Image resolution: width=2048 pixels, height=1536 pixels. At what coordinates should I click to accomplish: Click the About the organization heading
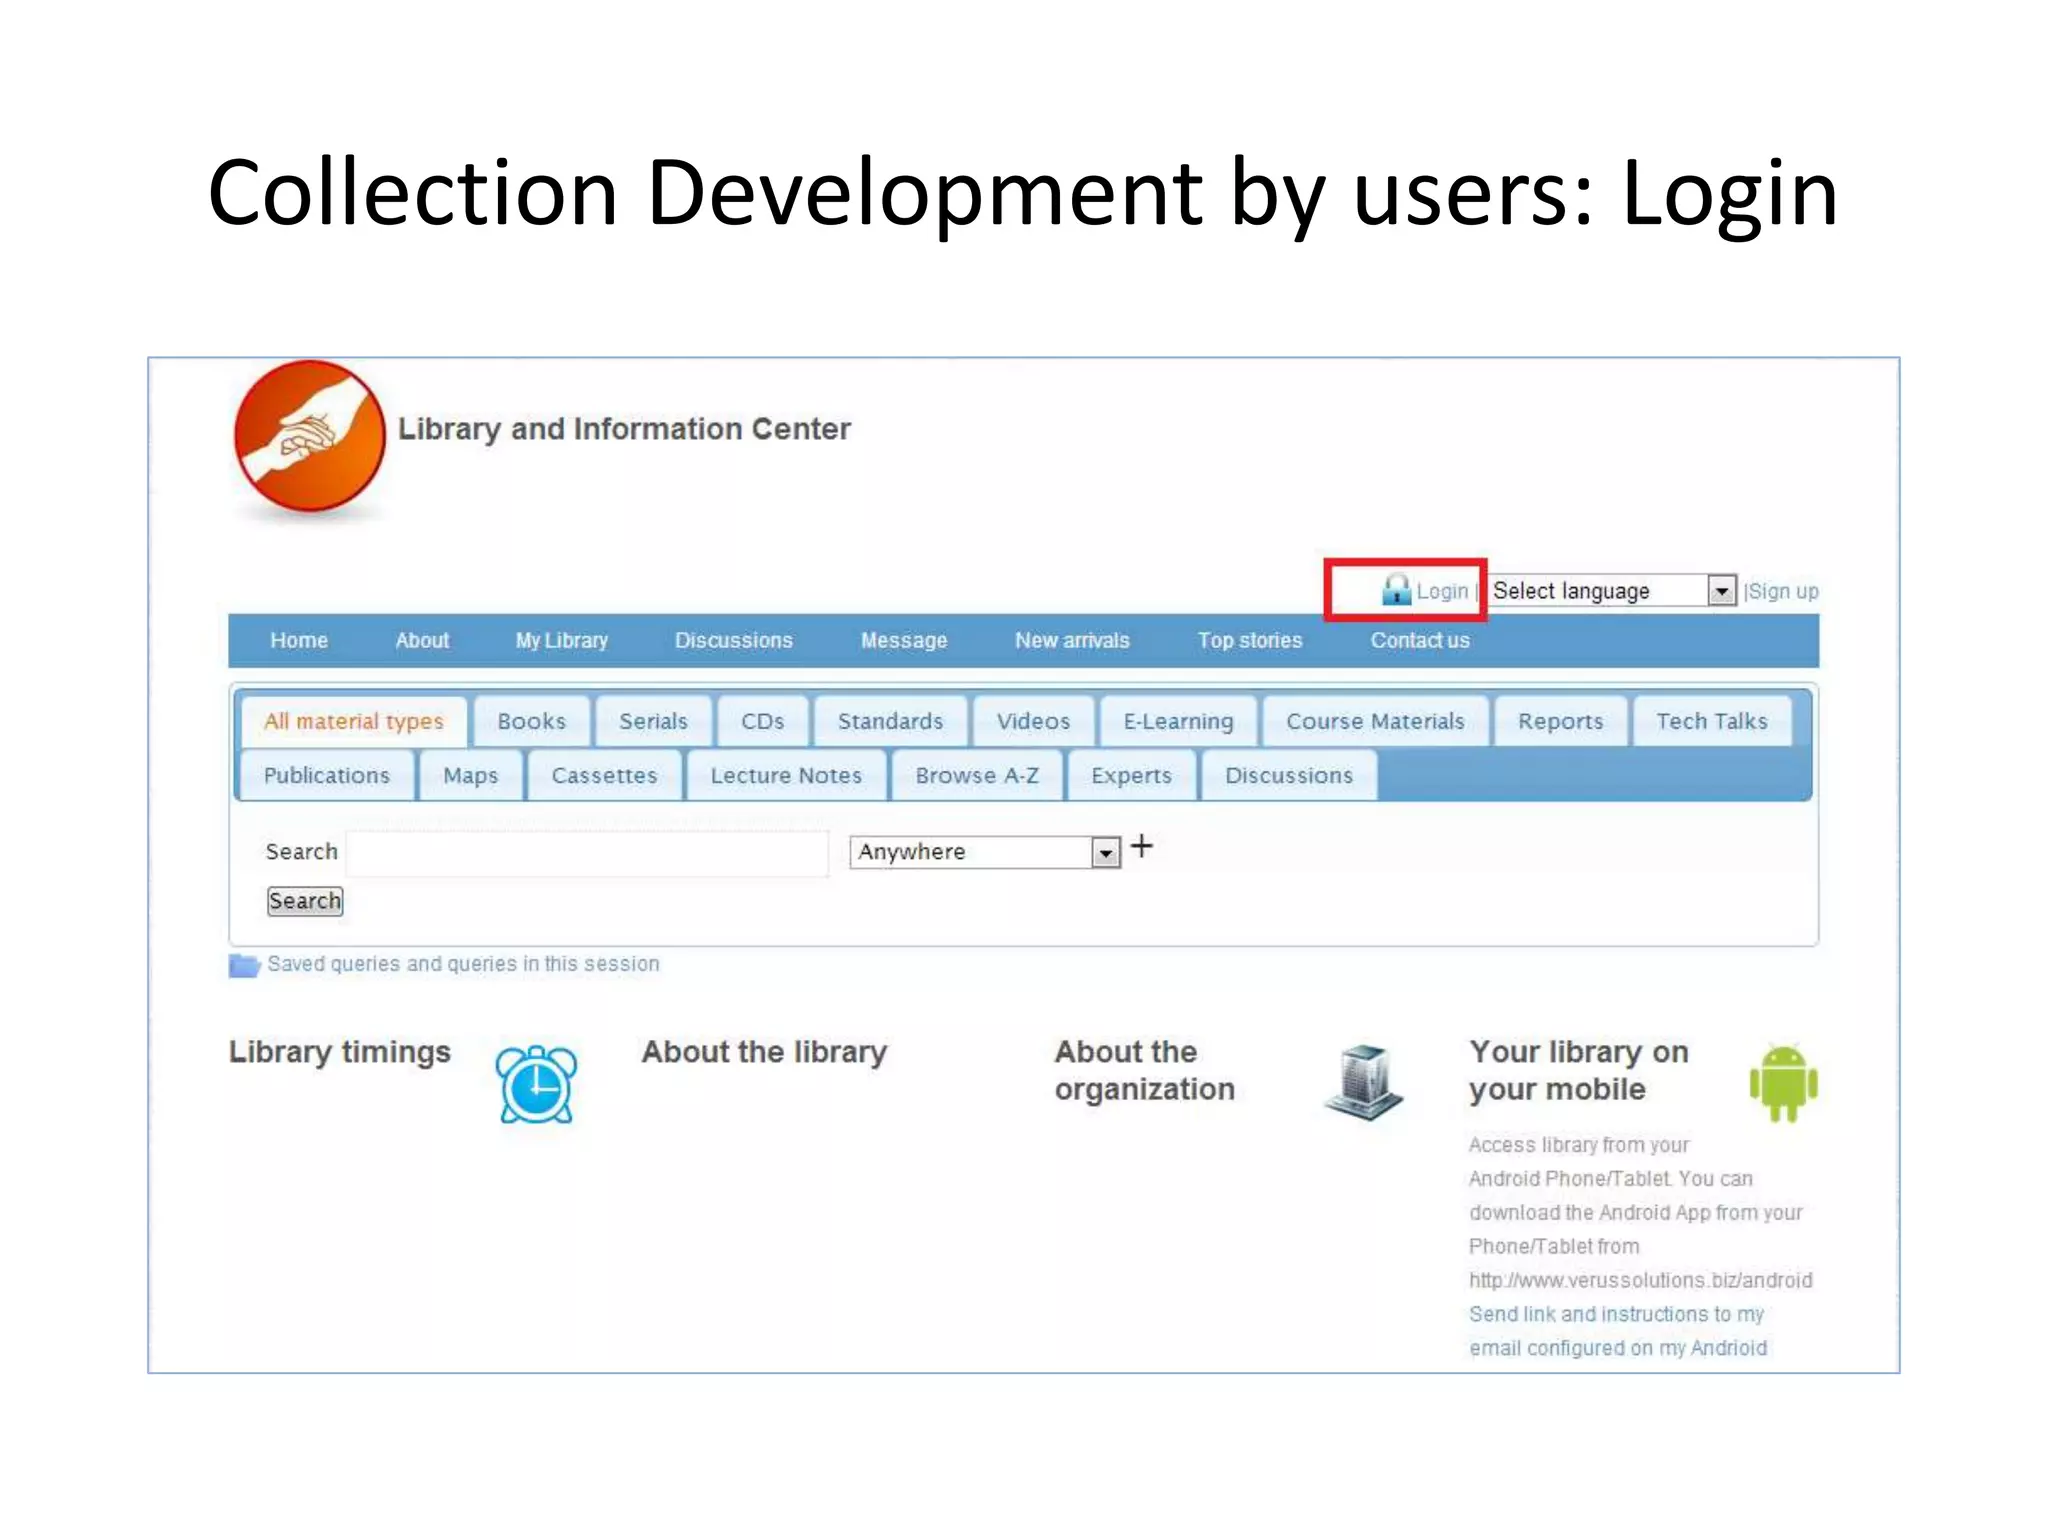pos(1145,1071)
